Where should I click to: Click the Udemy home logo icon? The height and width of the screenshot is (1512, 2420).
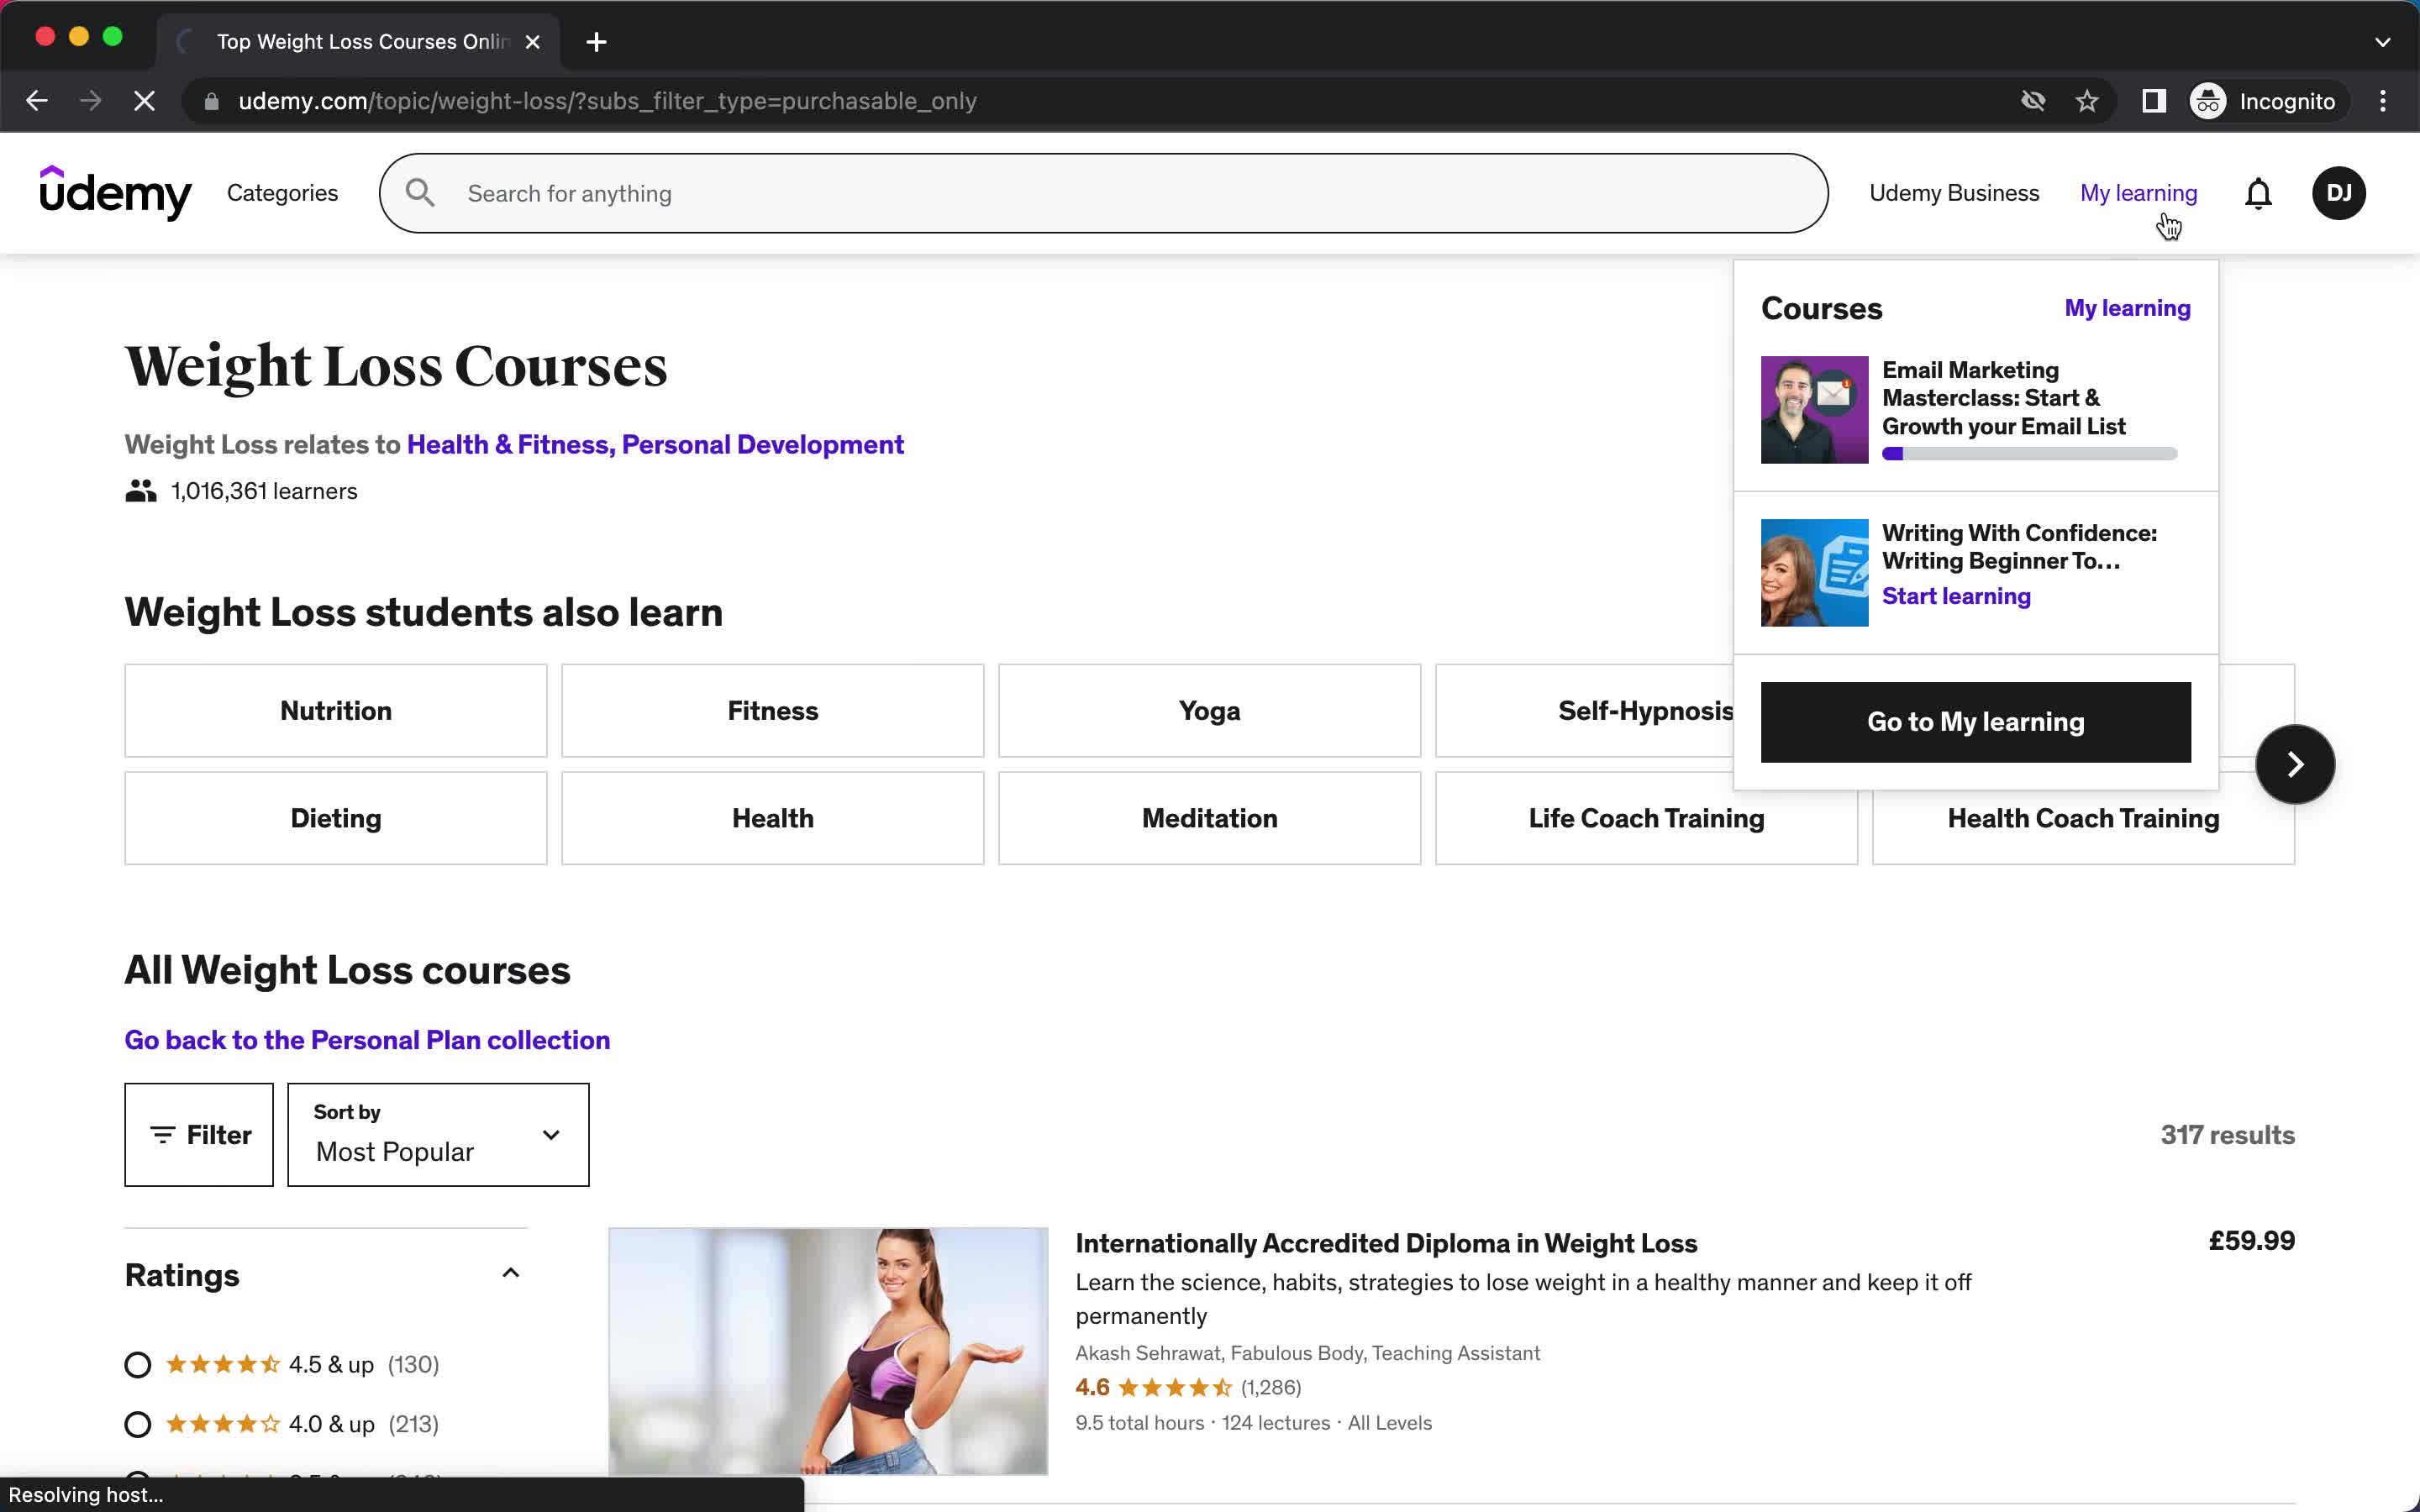tap(117, 192)
